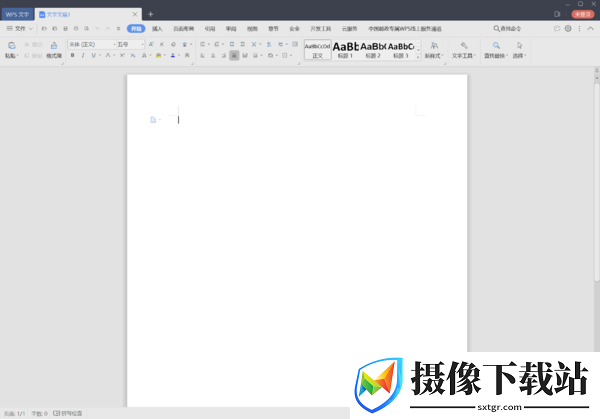Open the 审阅 (Review) ribbon tab
Screen dimensions: 600x419
(x=231, y=29)
